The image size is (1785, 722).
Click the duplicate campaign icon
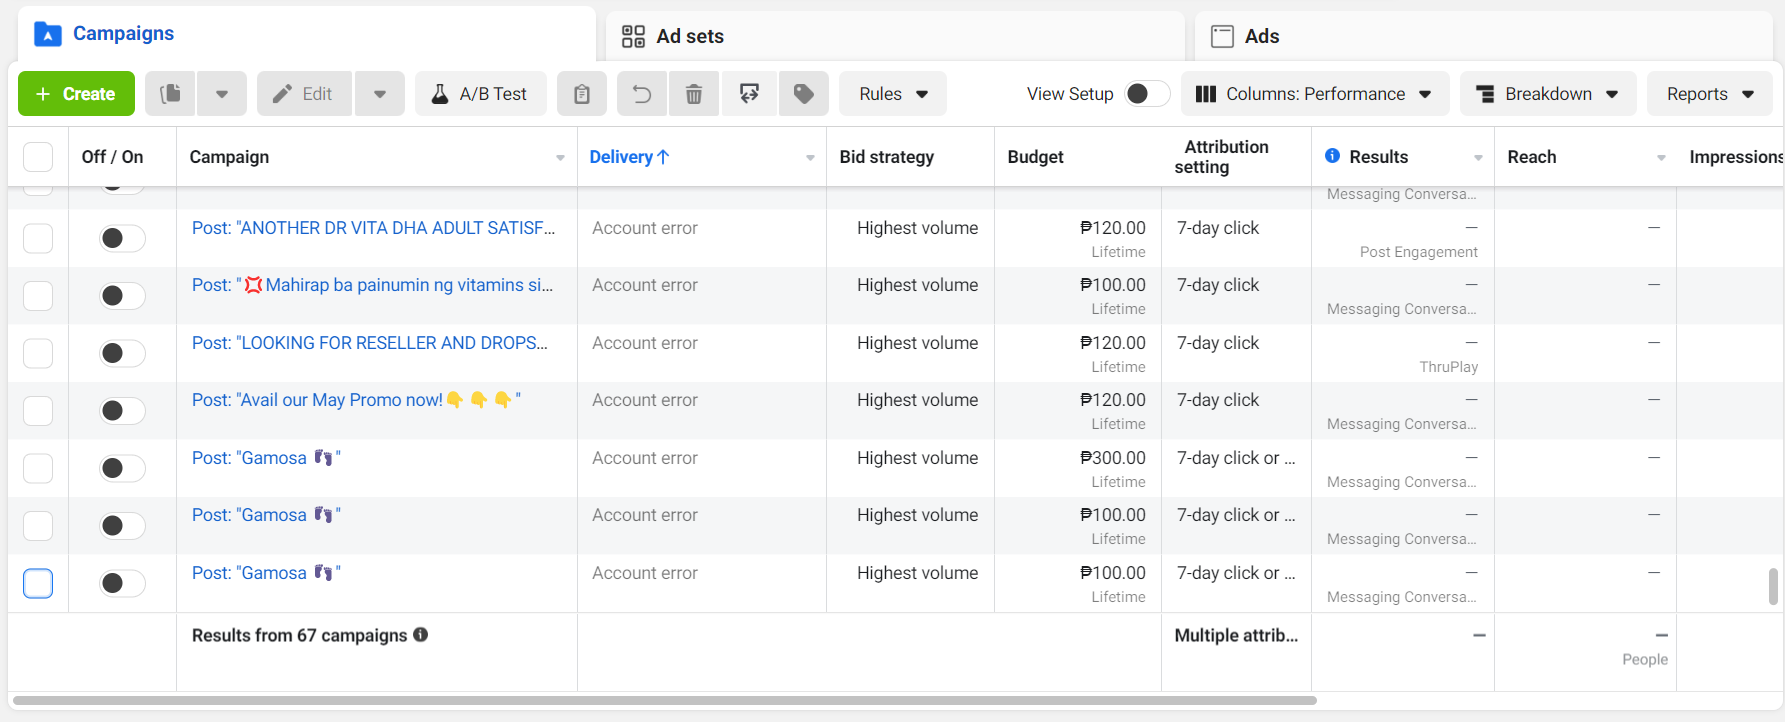(x=171, y=94)
